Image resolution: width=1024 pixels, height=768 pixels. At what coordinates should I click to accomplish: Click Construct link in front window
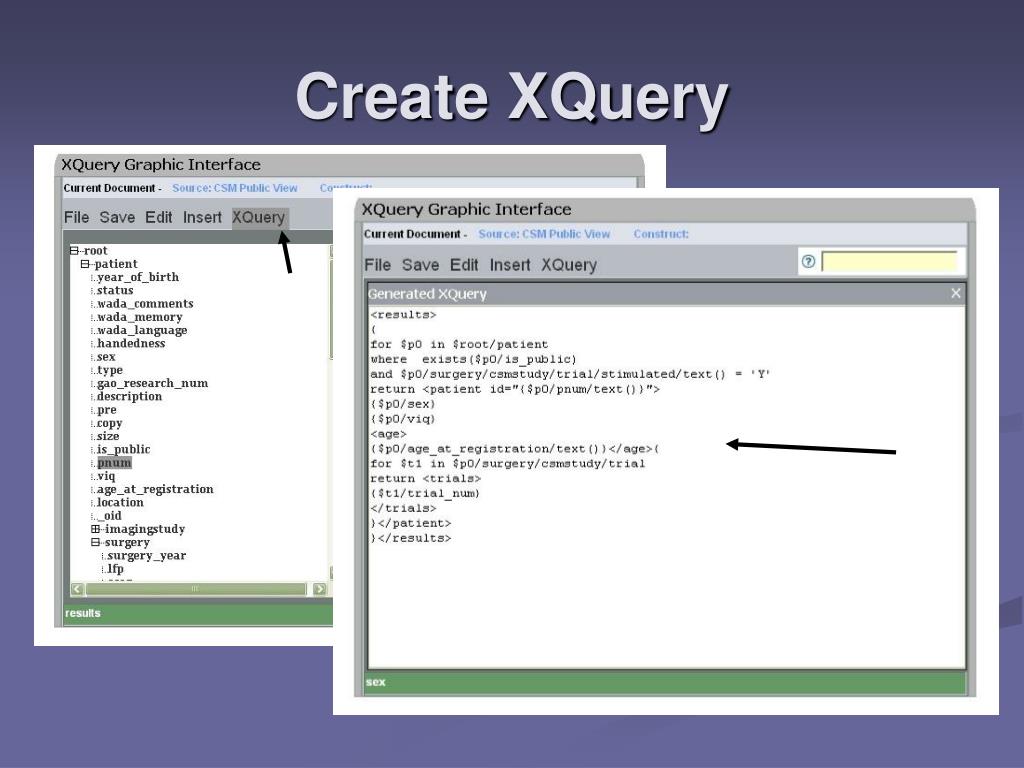coord(661,234)
